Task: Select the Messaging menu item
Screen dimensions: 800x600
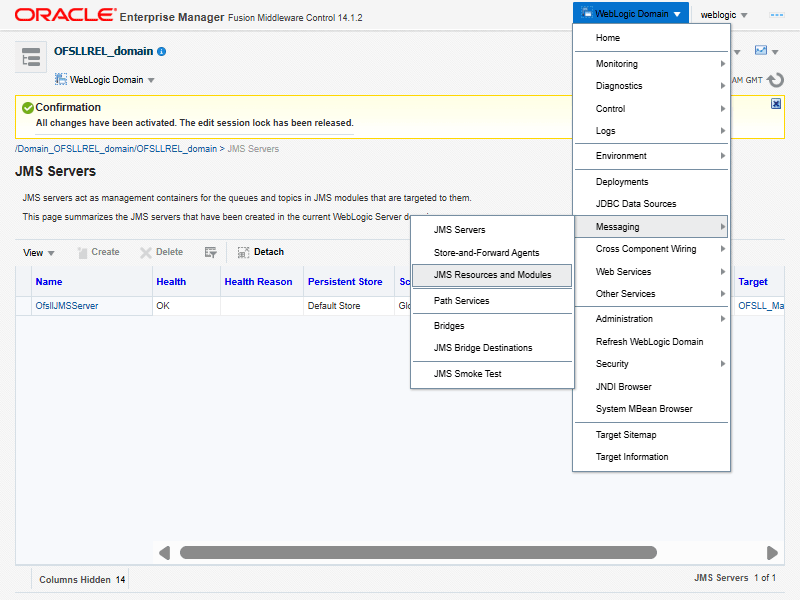Action: point(651,227)
